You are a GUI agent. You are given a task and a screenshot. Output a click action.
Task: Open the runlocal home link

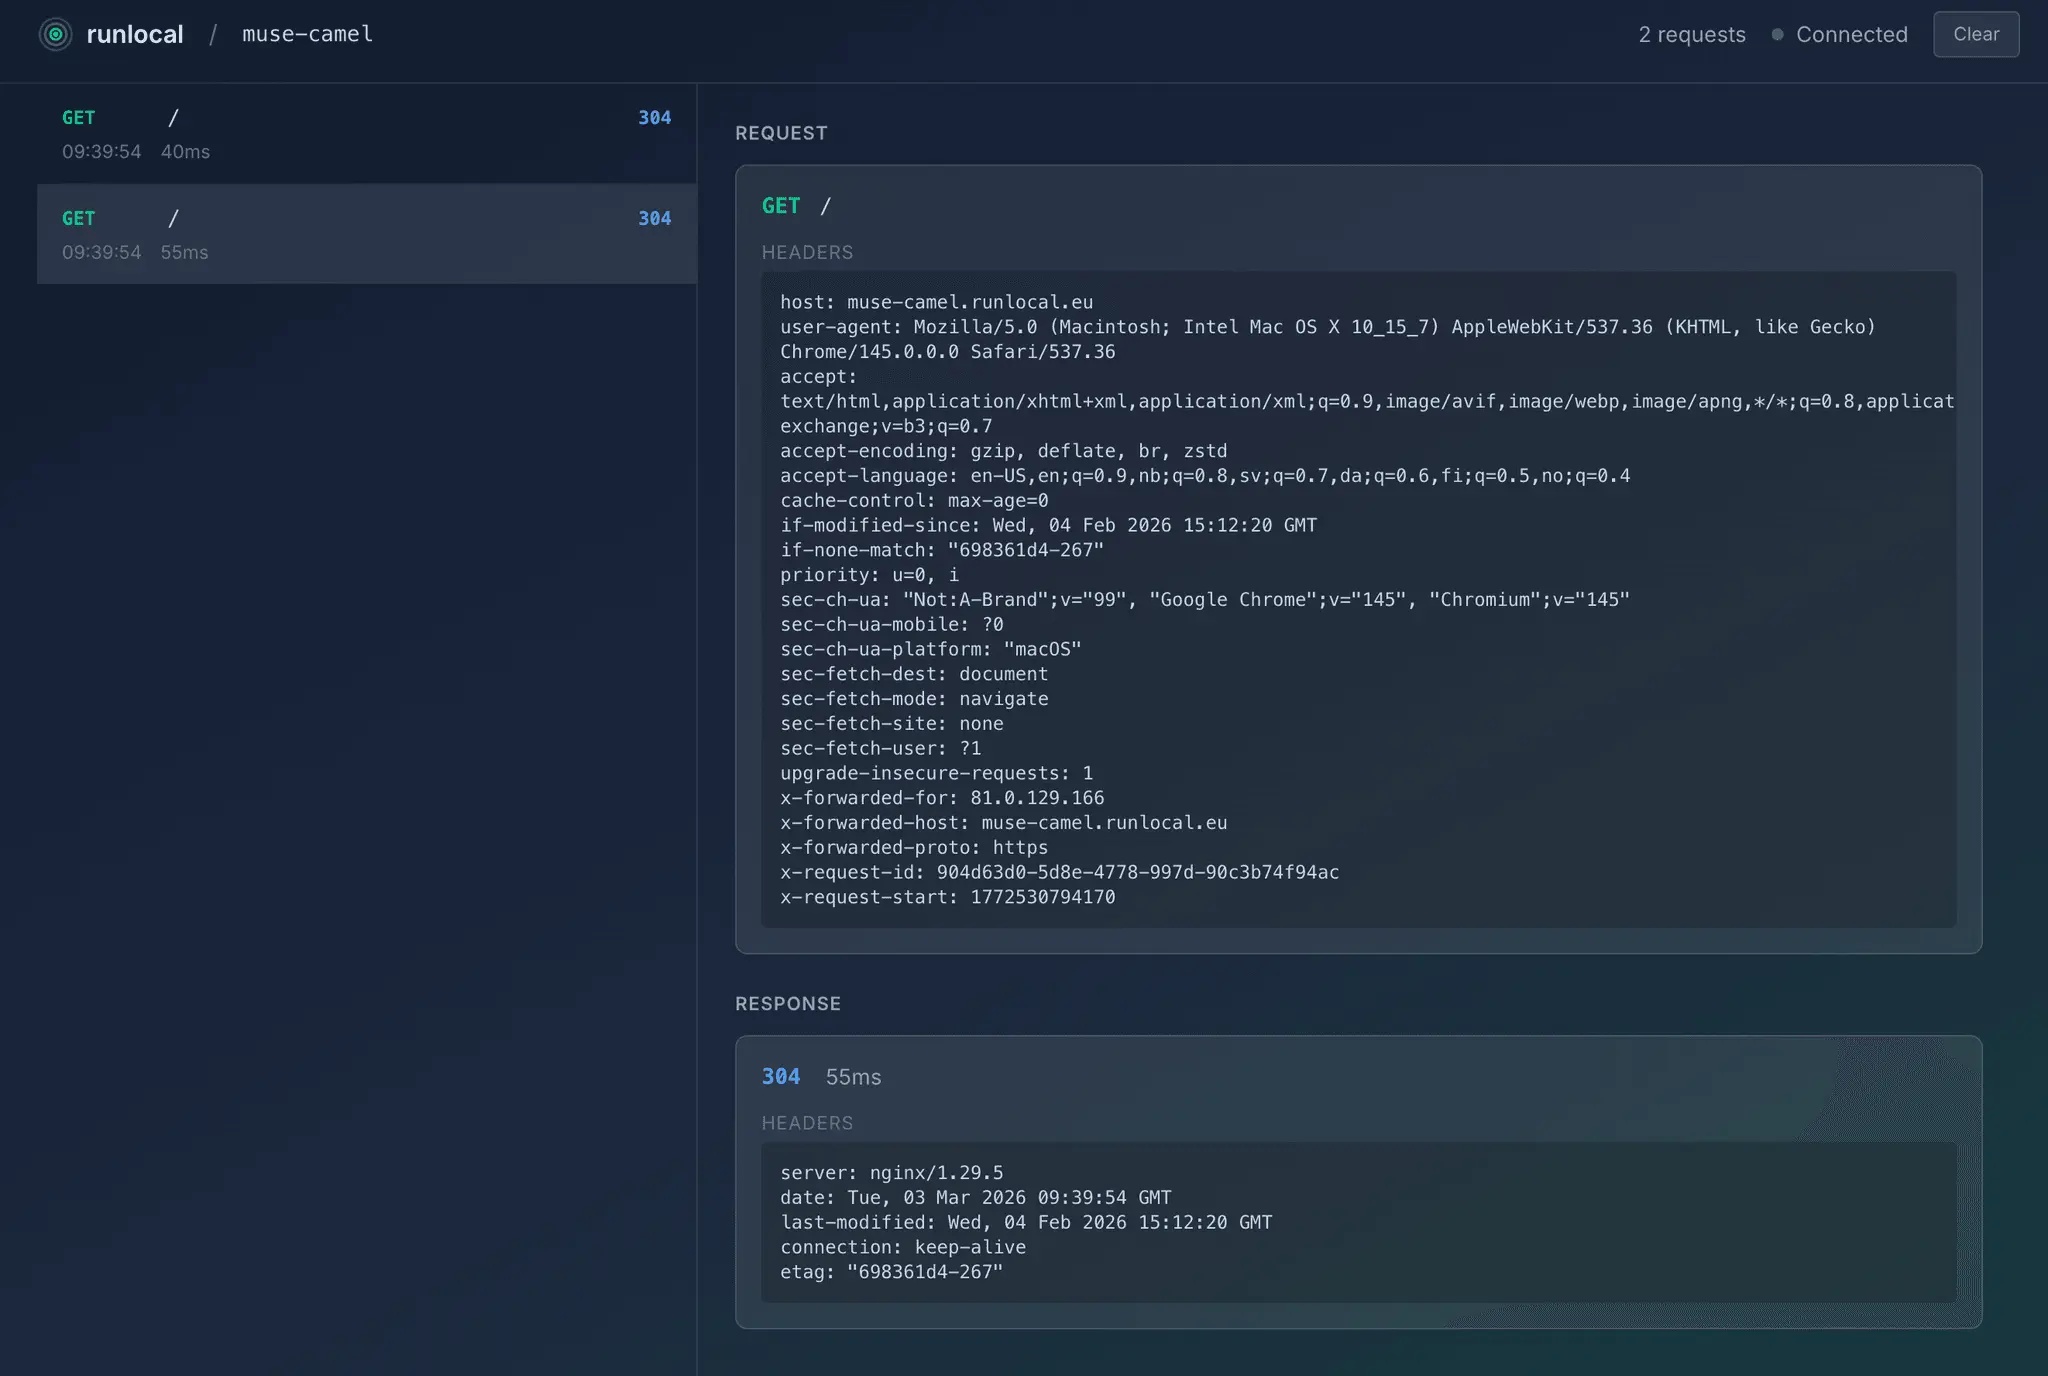click(135, 34)
